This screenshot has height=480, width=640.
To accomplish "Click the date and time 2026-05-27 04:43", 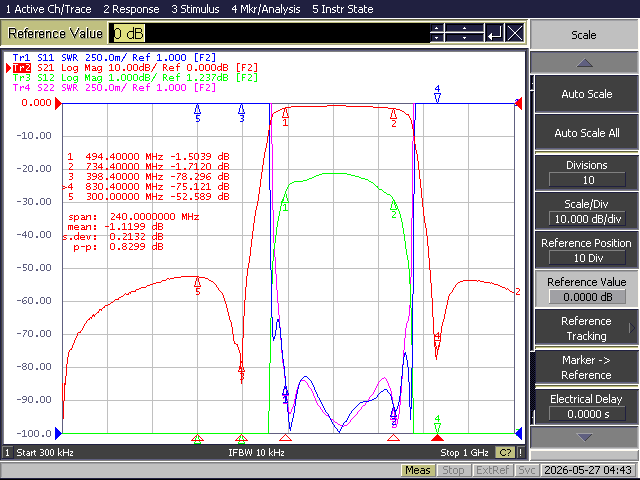I will [588, 471].
